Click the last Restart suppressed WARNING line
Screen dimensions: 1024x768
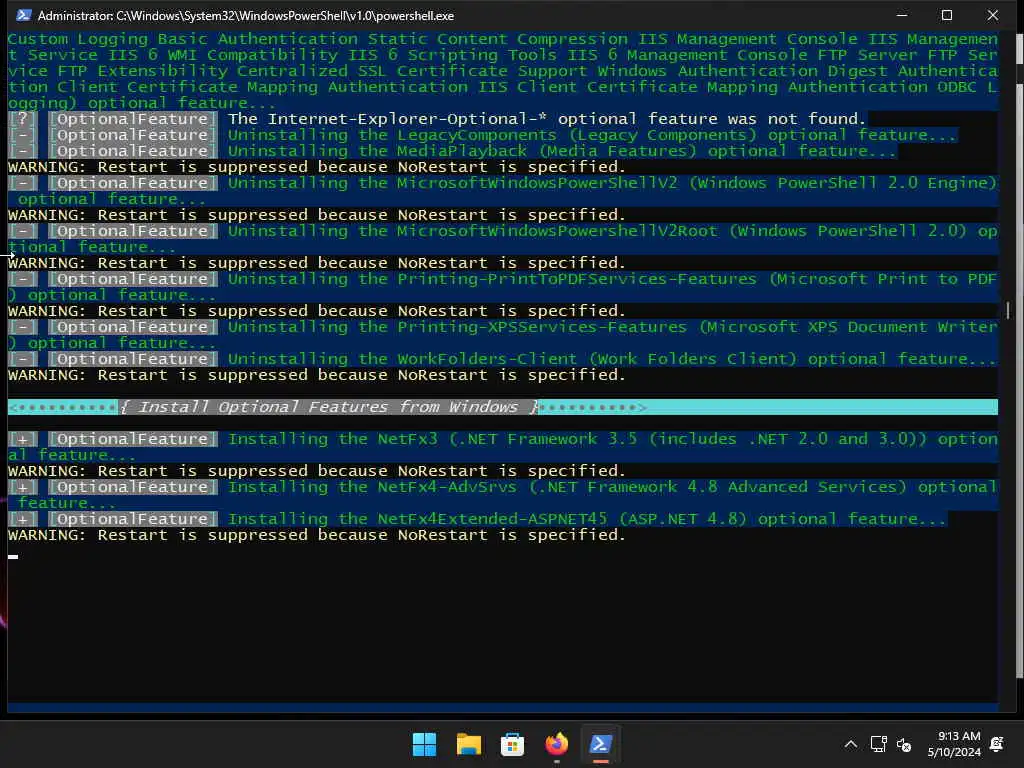(x=317, y=535)
